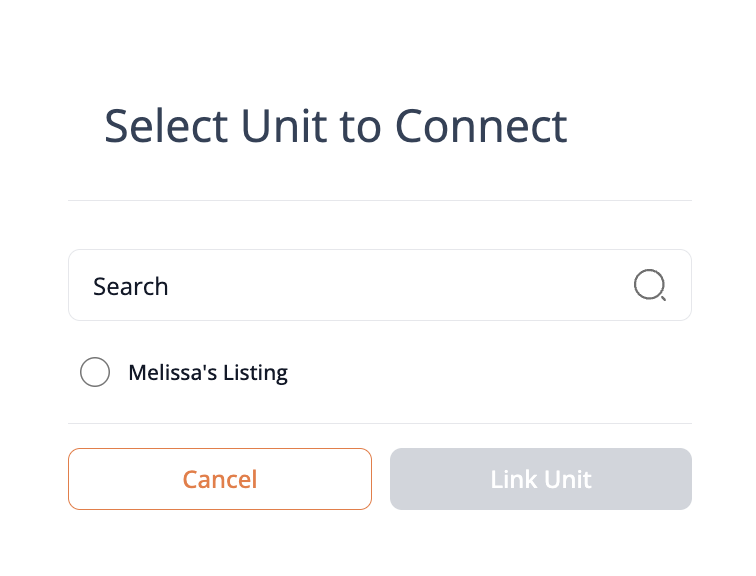Click the word "Search" in the field
The image size is (756, 576).
pyautogui.click(x=131, y=286)
